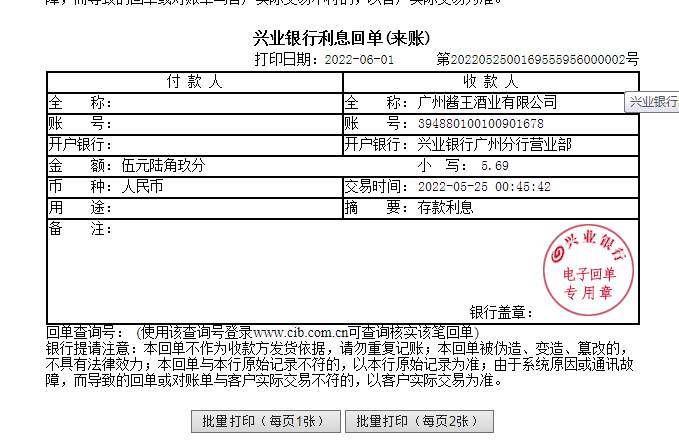The image size is (679, 441).
Task: Select amount in words 伍元陆角玖分
Action: pos(163,165)
